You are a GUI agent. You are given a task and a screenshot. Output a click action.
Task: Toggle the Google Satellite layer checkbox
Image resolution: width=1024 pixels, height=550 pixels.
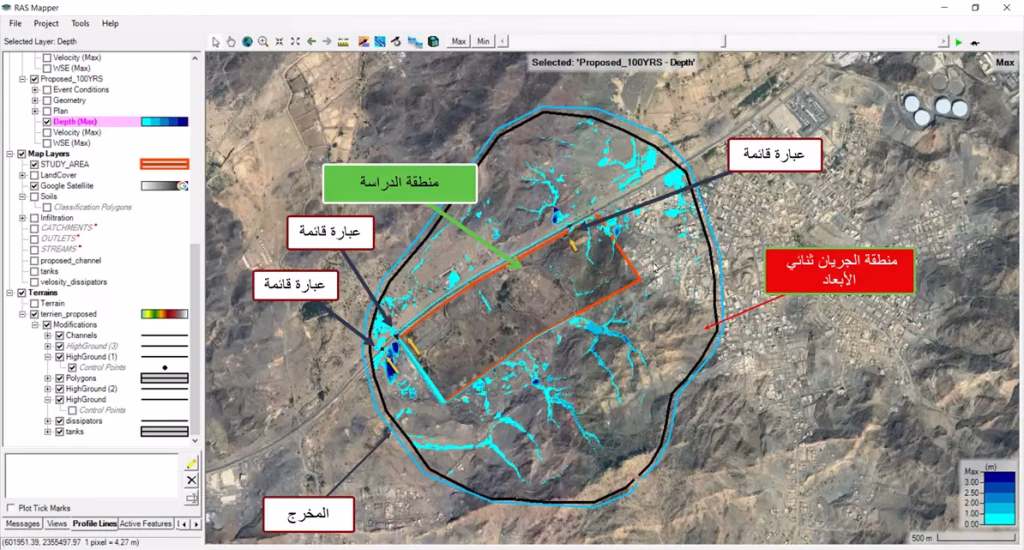coord(36,186)
